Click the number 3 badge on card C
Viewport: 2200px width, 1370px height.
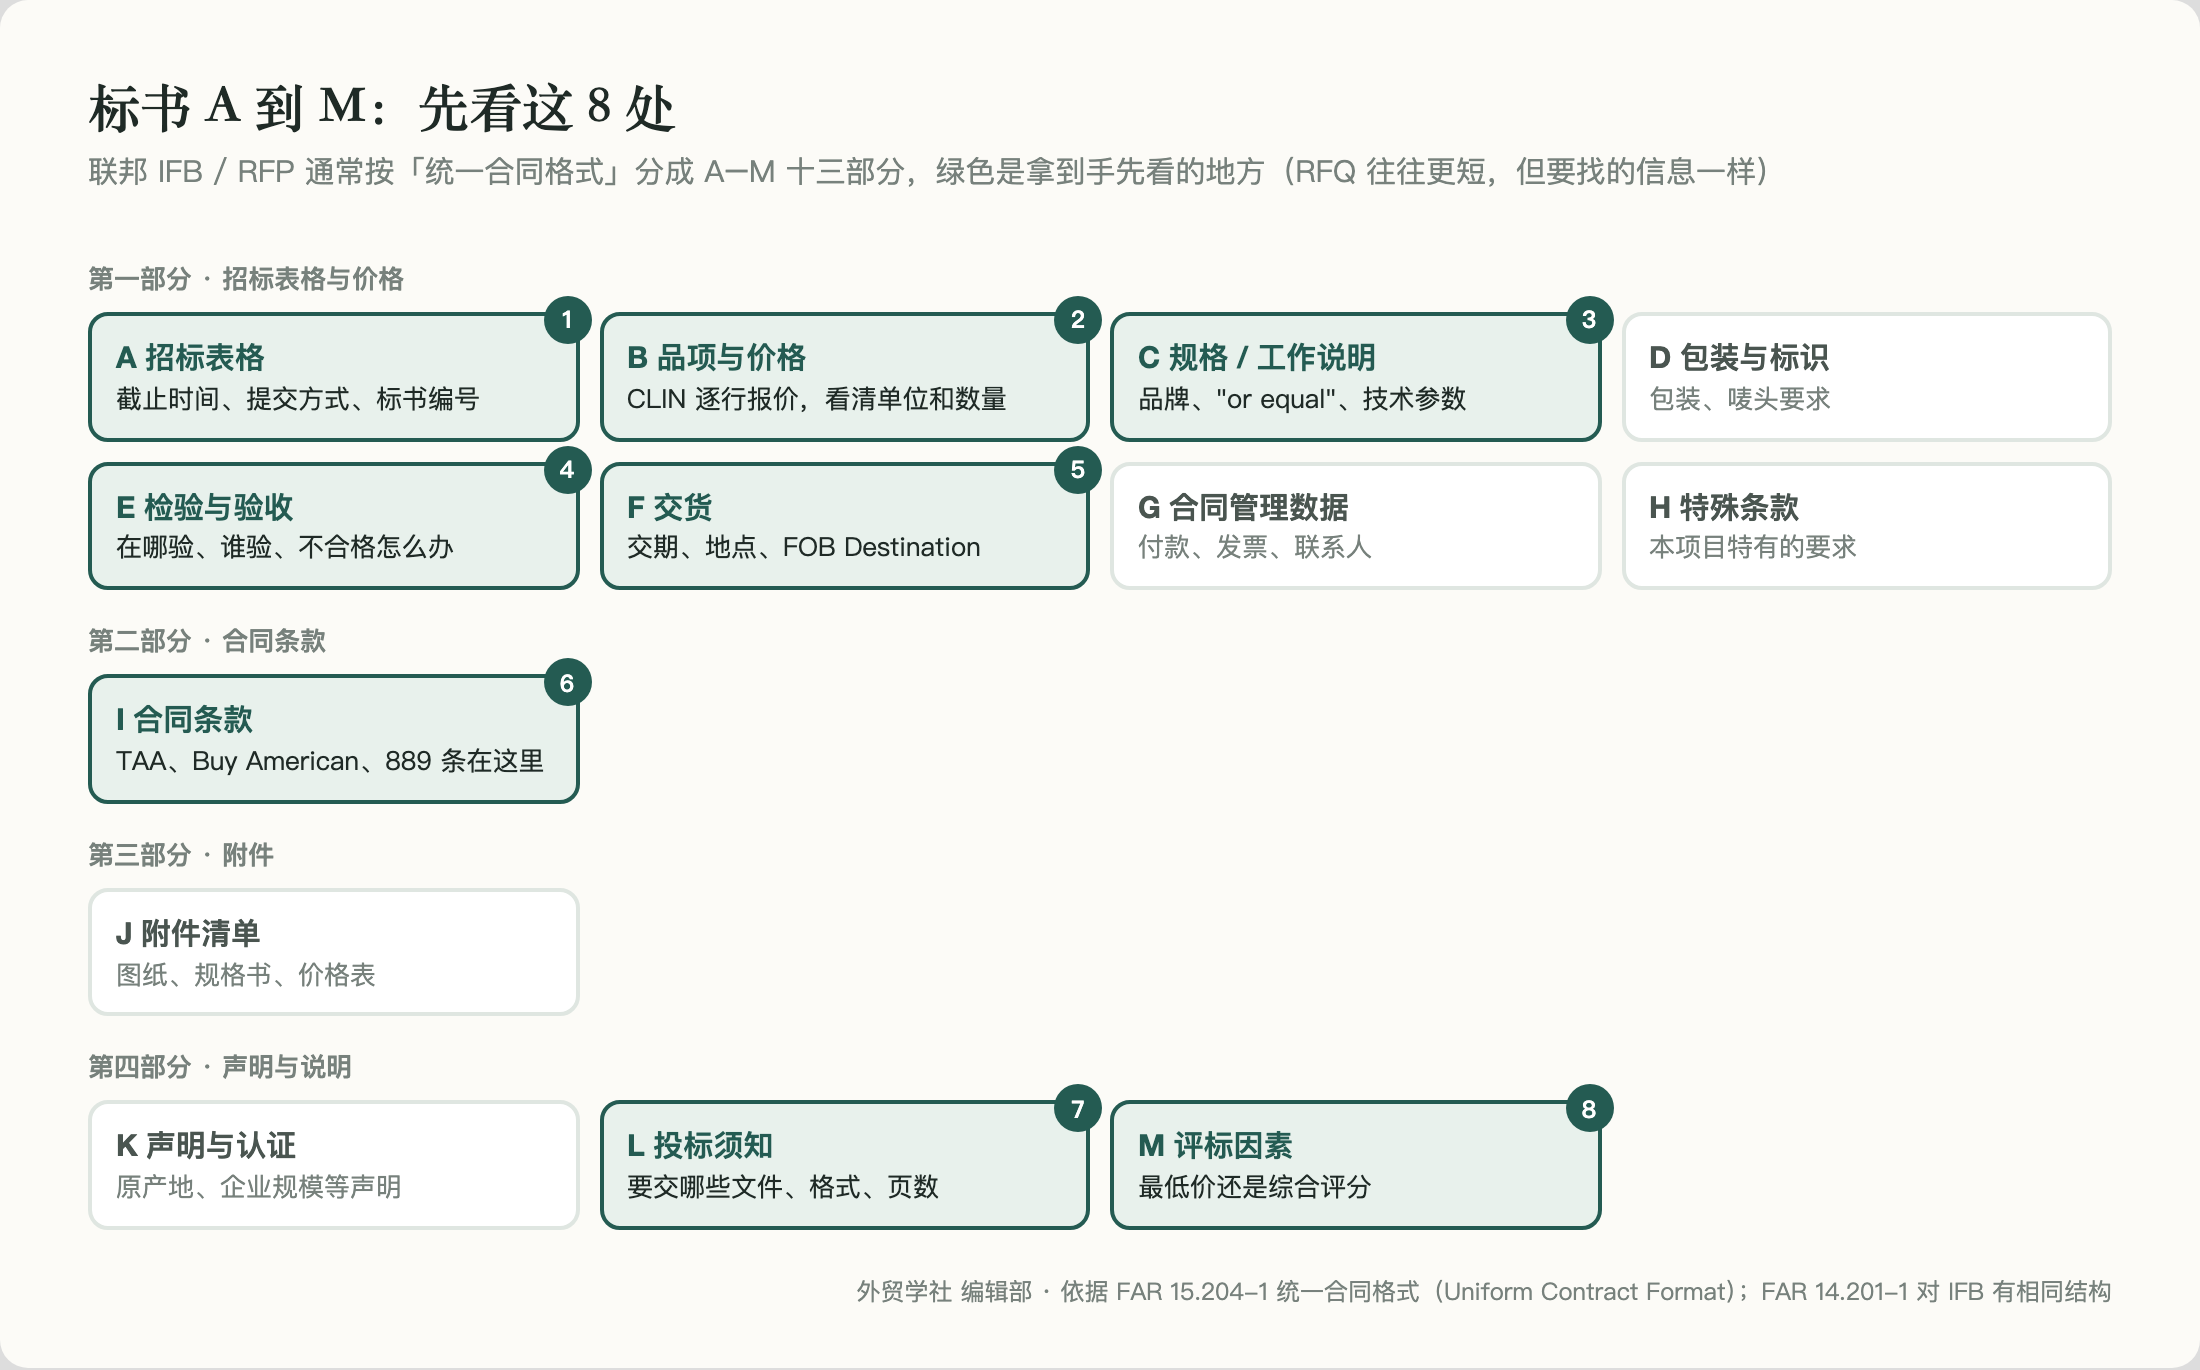(x=1589, y=320)
